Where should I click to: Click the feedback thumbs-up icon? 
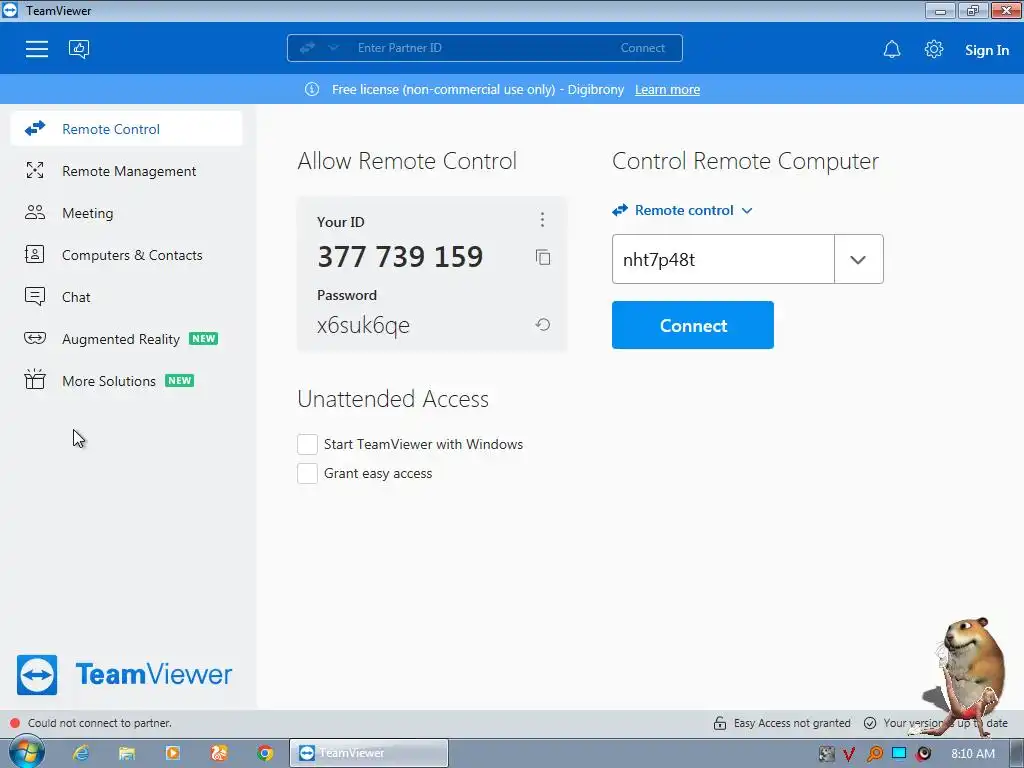[x=79, y=49]
